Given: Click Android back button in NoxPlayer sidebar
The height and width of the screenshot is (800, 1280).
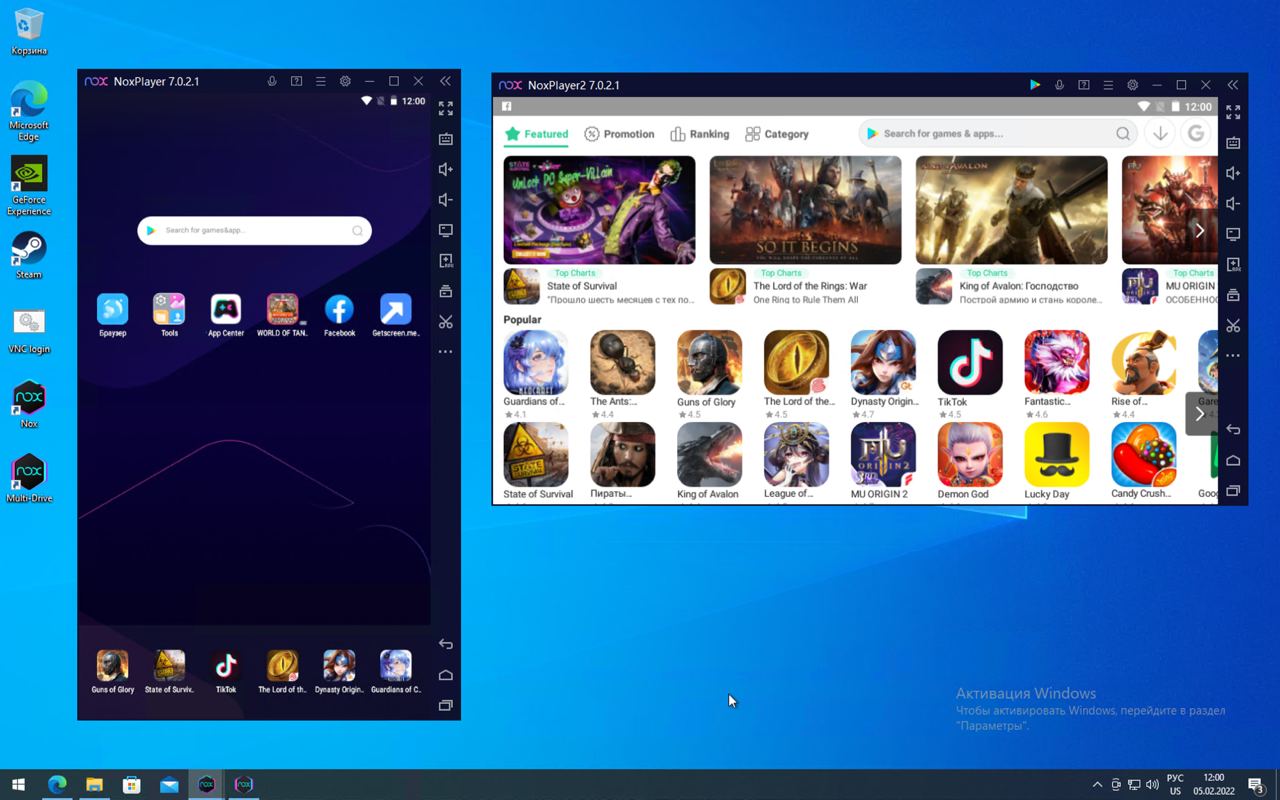Looking at the screenshot, I should pyautogui.click(x=446, y=644).
